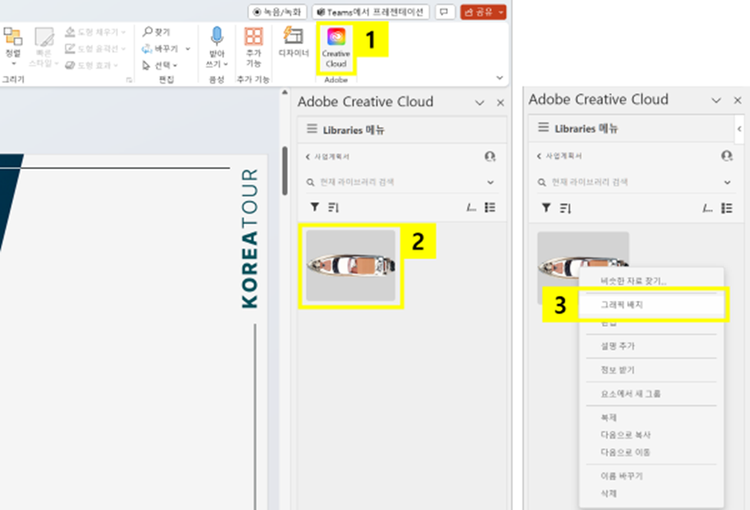
Task: Expand the search scope chevron in left panel
Action: 490,182
